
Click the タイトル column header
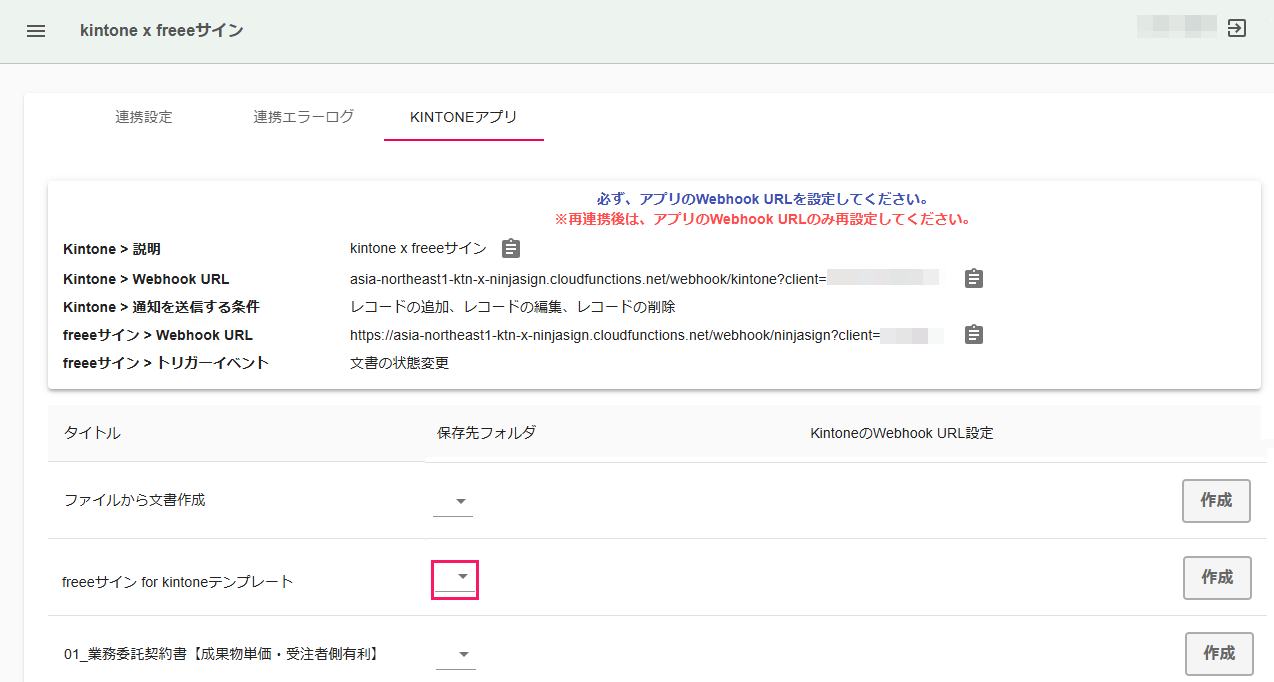[92, 433]
